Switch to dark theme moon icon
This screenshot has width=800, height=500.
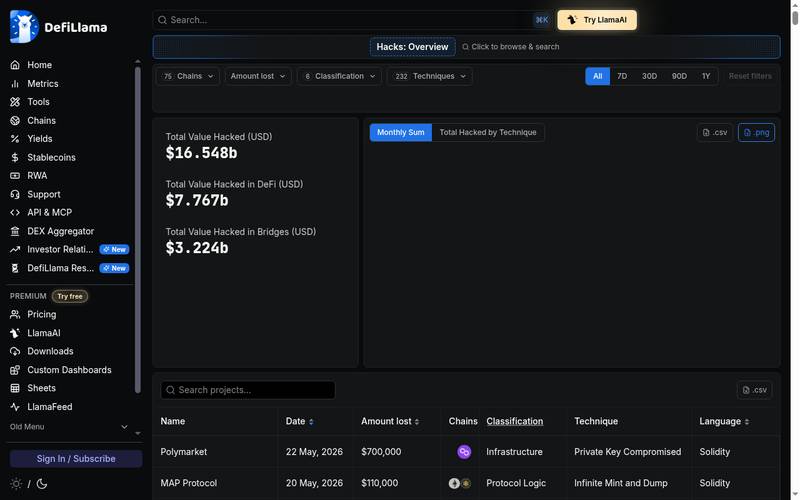pyautogui.click(x=42, y=484)
